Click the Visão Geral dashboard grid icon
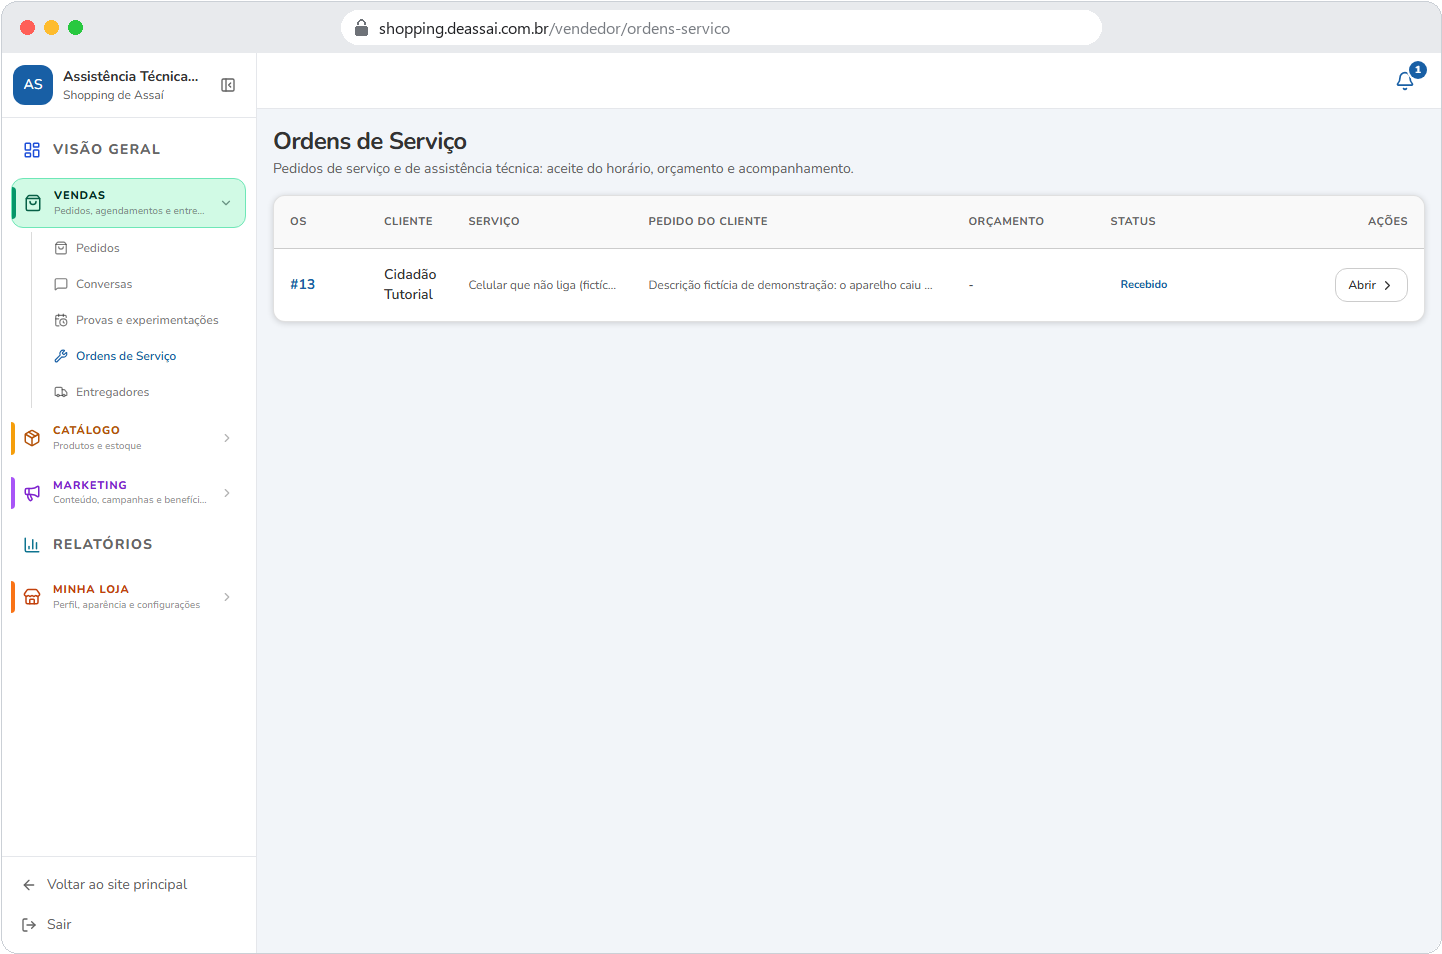Image resolution: width=1442 pixels, height=954 pixels. (x=32, y=149)
